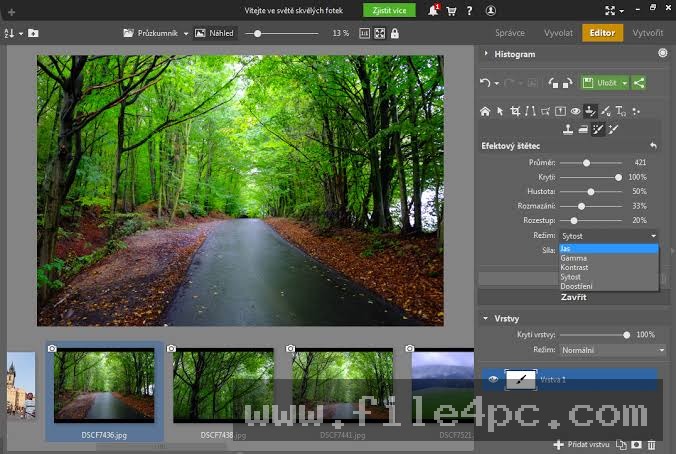Select the perspective tool icon
The width and height of the screenshot is (676, 454).
[x=545, y=112]
